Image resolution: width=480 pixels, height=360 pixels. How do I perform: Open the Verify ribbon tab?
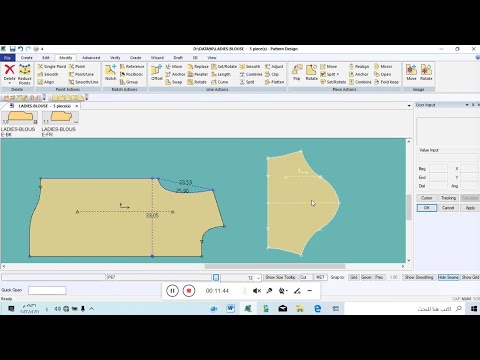pyautogui.click(x=115, y=58)
